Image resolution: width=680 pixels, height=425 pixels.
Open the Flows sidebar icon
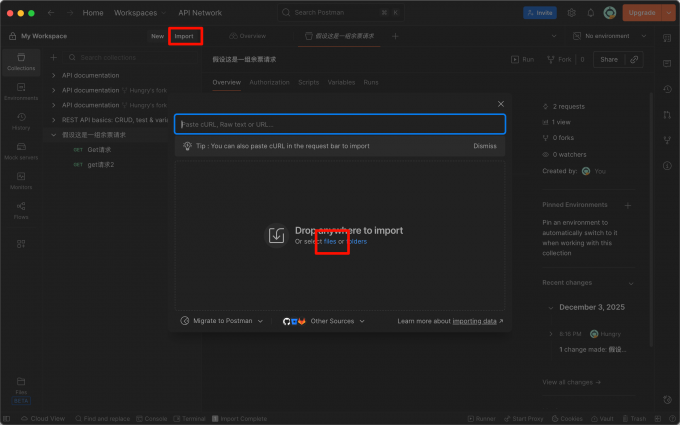click(x=21, y=211)
